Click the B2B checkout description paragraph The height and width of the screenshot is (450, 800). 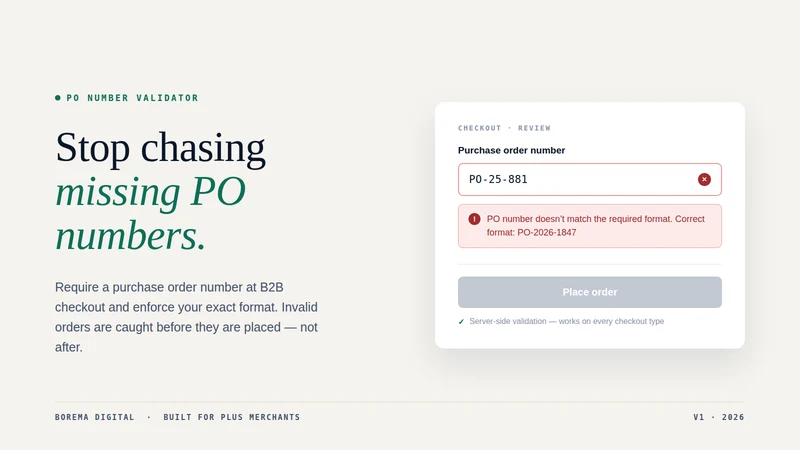pos(186,317)
